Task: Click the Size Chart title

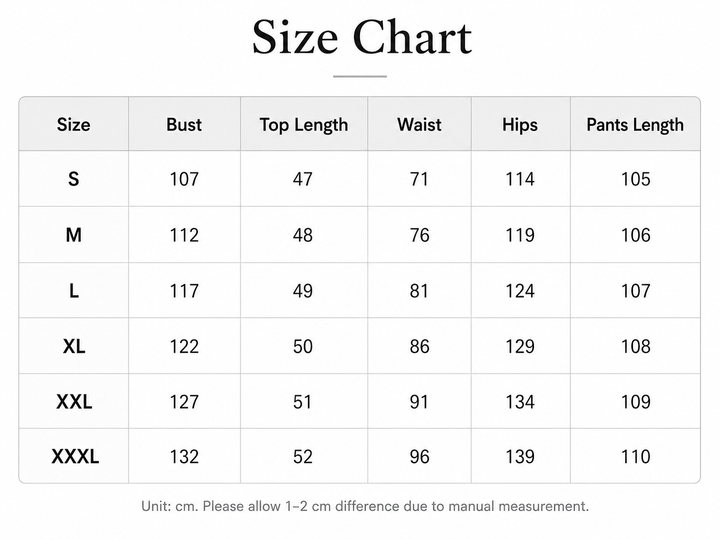Action: [x=362, y=38]
